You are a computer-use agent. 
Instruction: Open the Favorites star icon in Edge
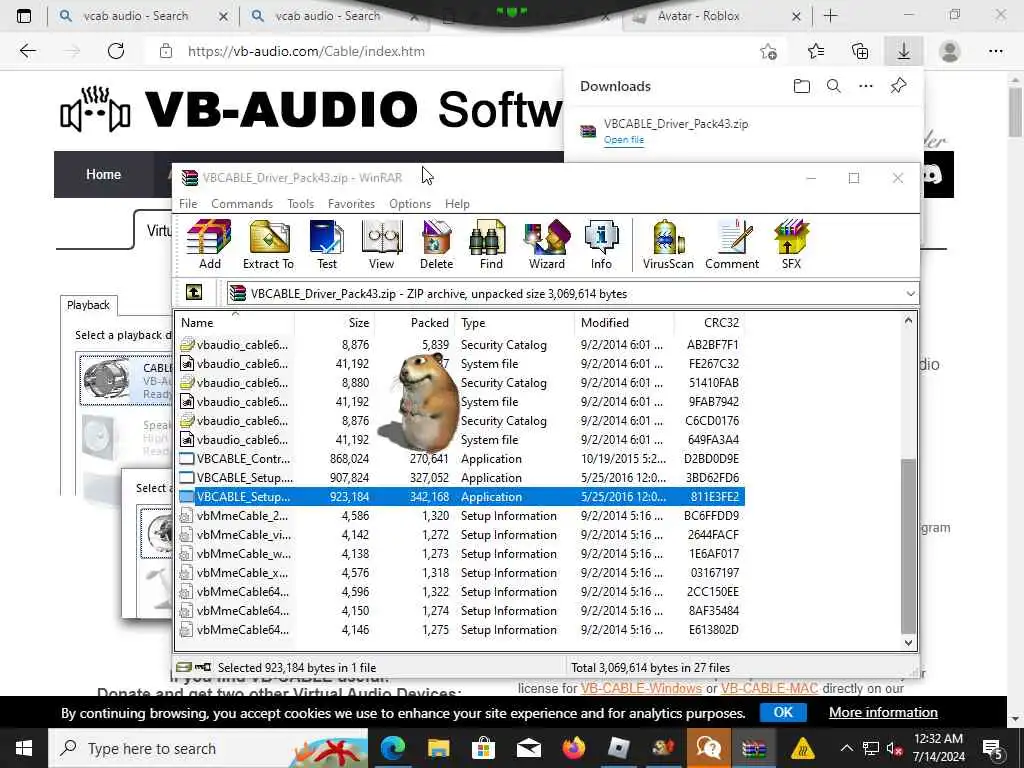pos(816,51)
